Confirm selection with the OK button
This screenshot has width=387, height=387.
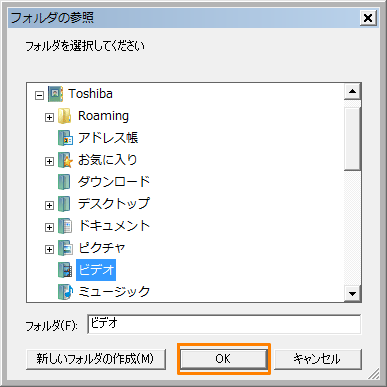click(x=224, y=359)
